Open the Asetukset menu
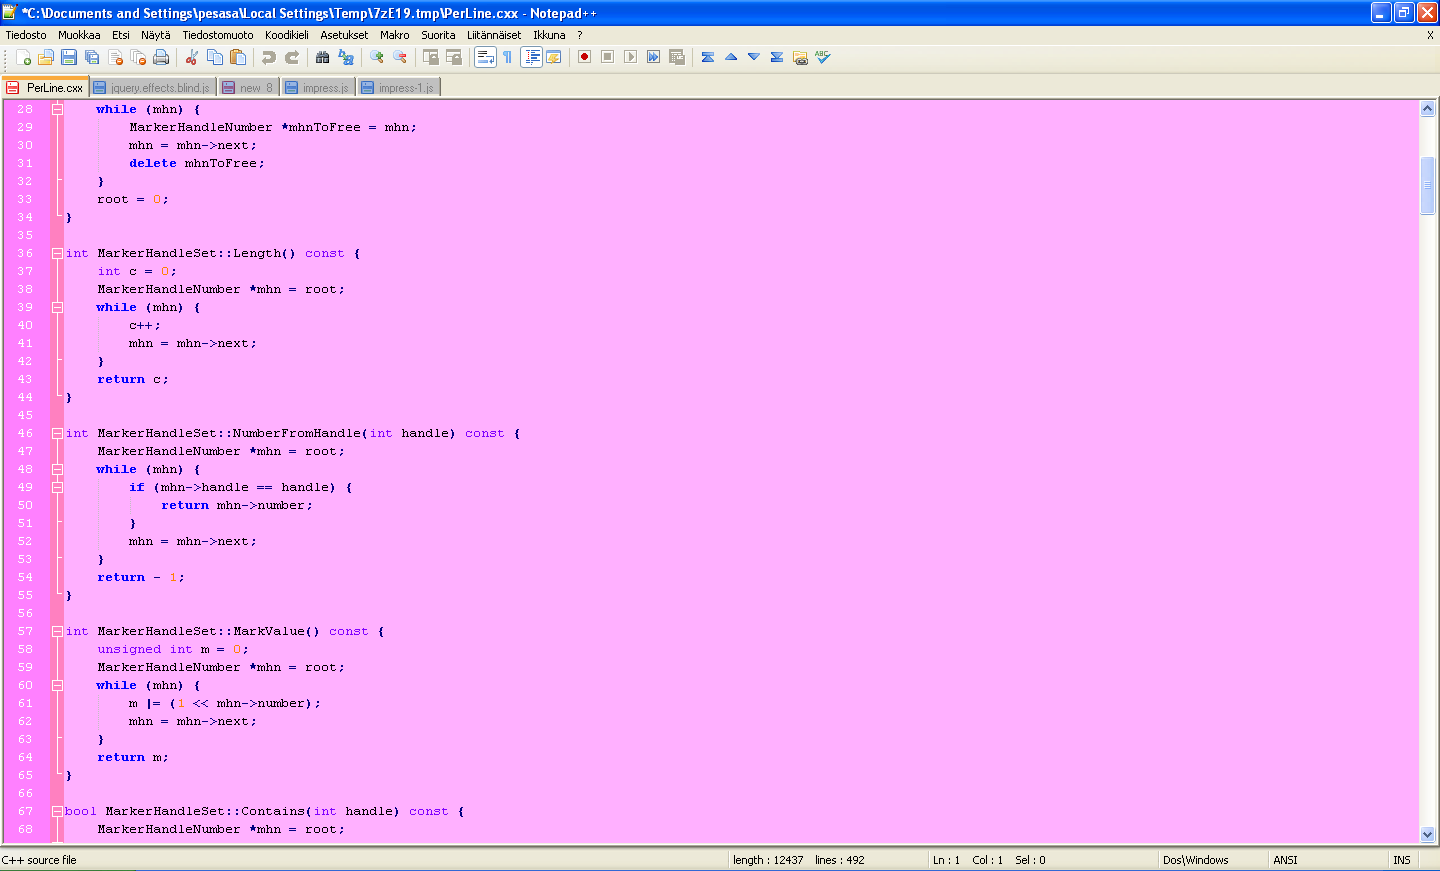Viewport: 1440px width, 871px height. 344,35
